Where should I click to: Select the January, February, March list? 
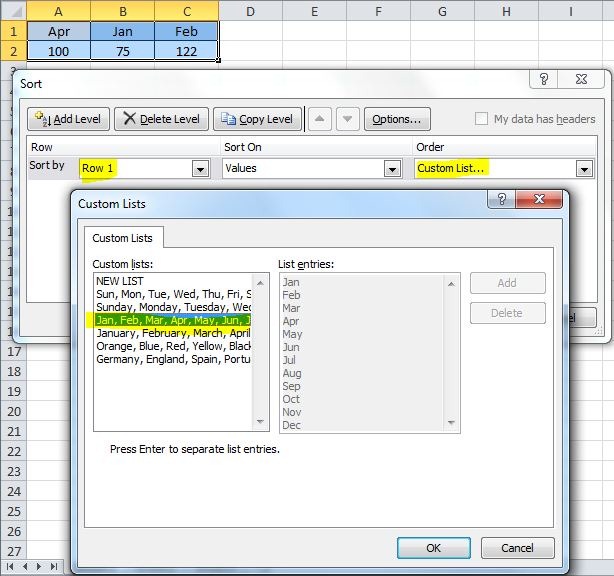(x=173, y=333)
